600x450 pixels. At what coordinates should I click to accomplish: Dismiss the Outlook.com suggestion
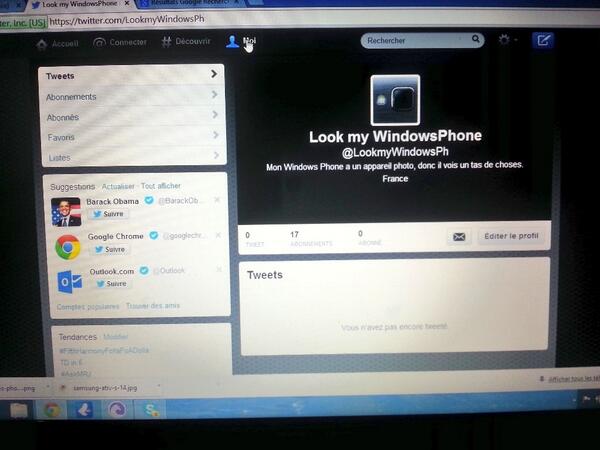click(219, 269)
